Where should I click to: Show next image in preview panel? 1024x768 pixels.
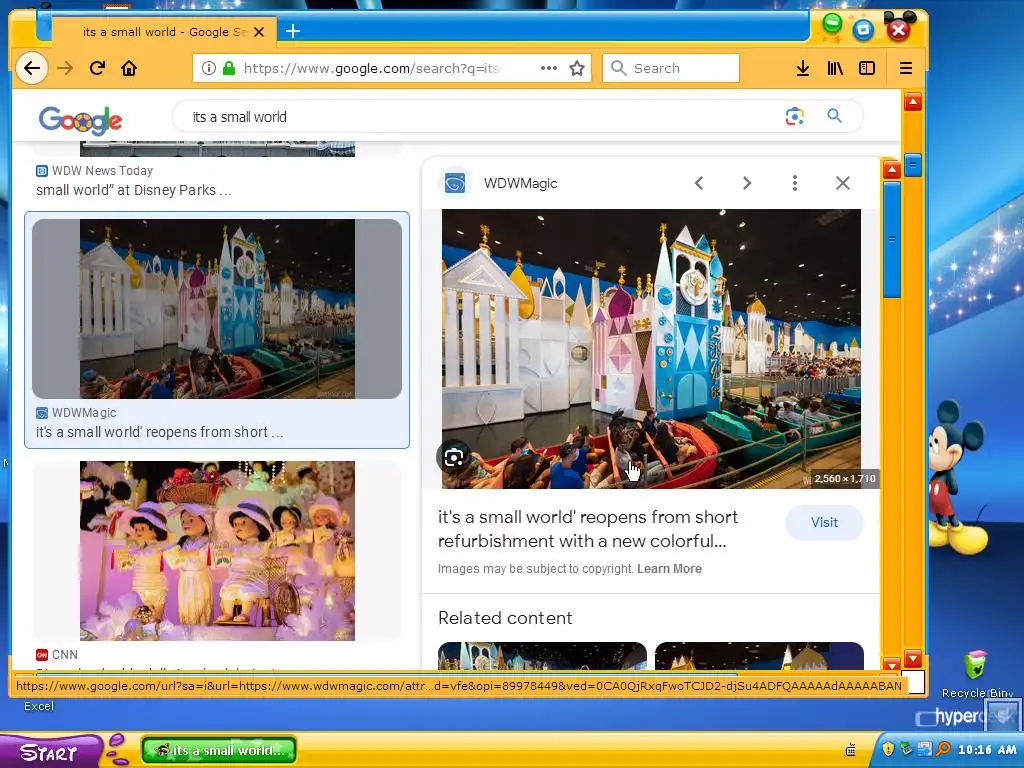[x=746, y=183]
